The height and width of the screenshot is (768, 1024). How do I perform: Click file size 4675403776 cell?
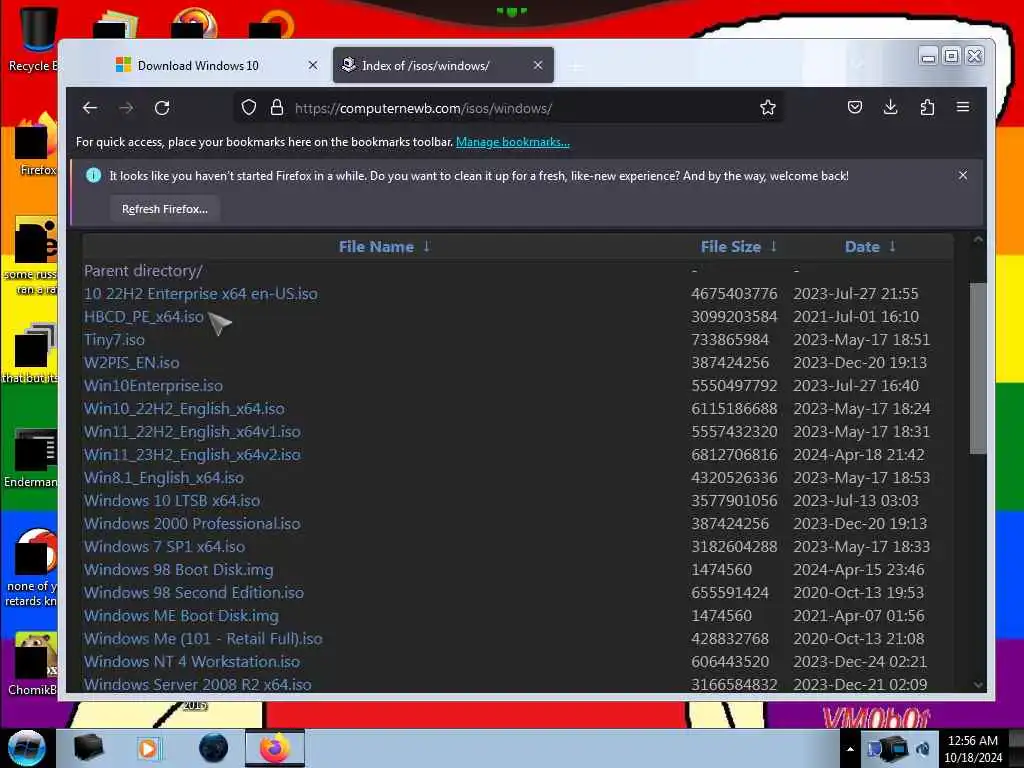(734, 293)
